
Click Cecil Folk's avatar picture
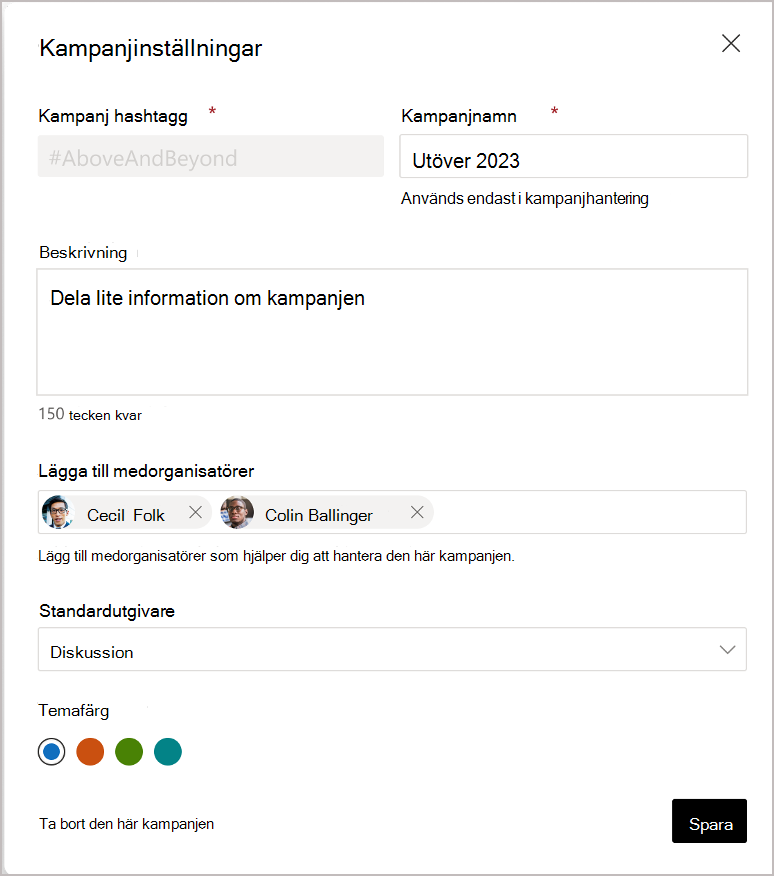(x=58, y=512)
